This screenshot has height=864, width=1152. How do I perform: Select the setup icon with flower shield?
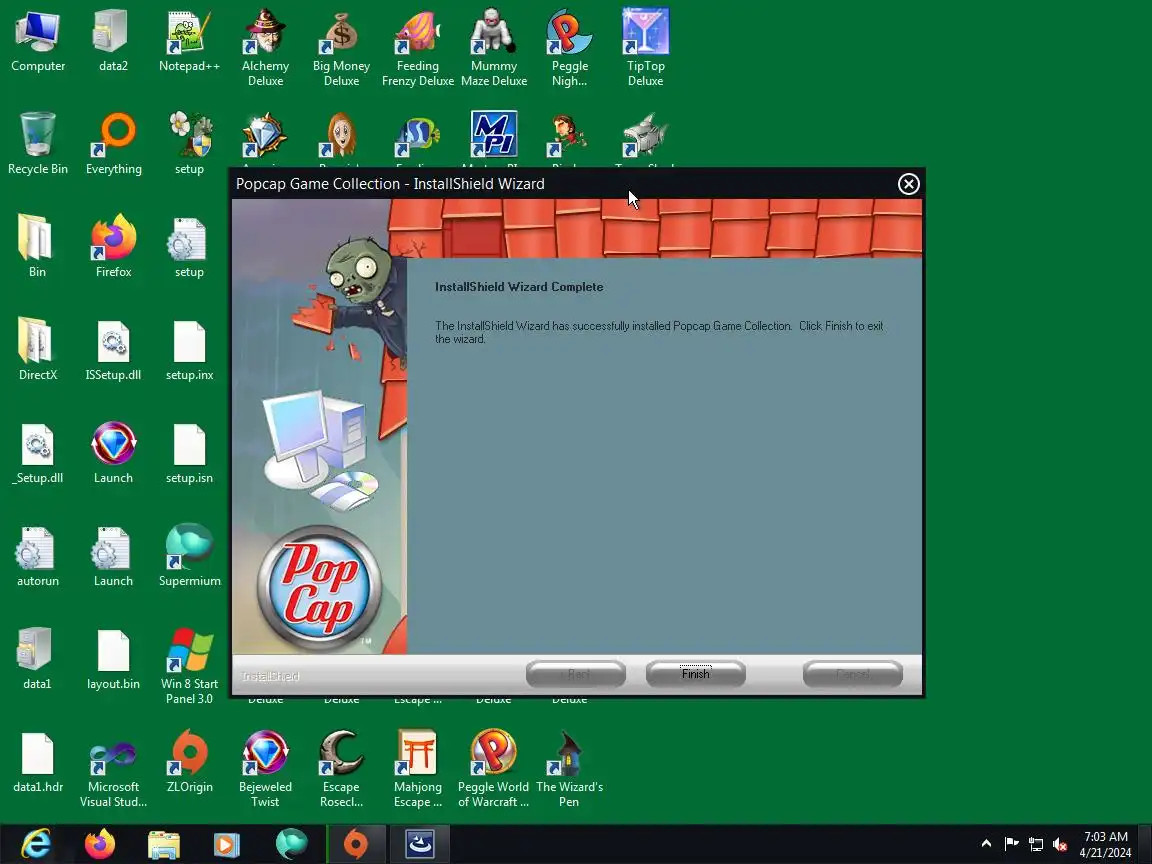(189, 145)
